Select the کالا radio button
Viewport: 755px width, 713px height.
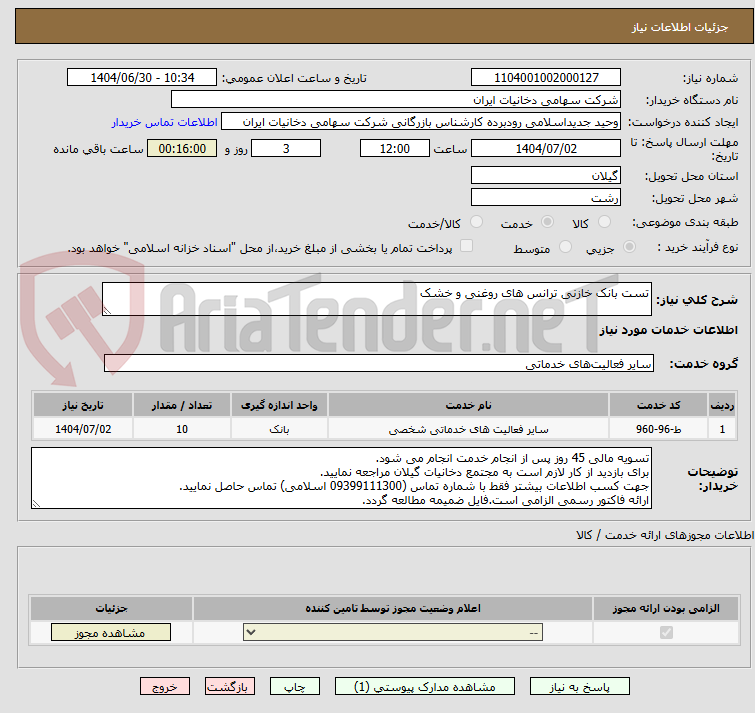point(604,222)
